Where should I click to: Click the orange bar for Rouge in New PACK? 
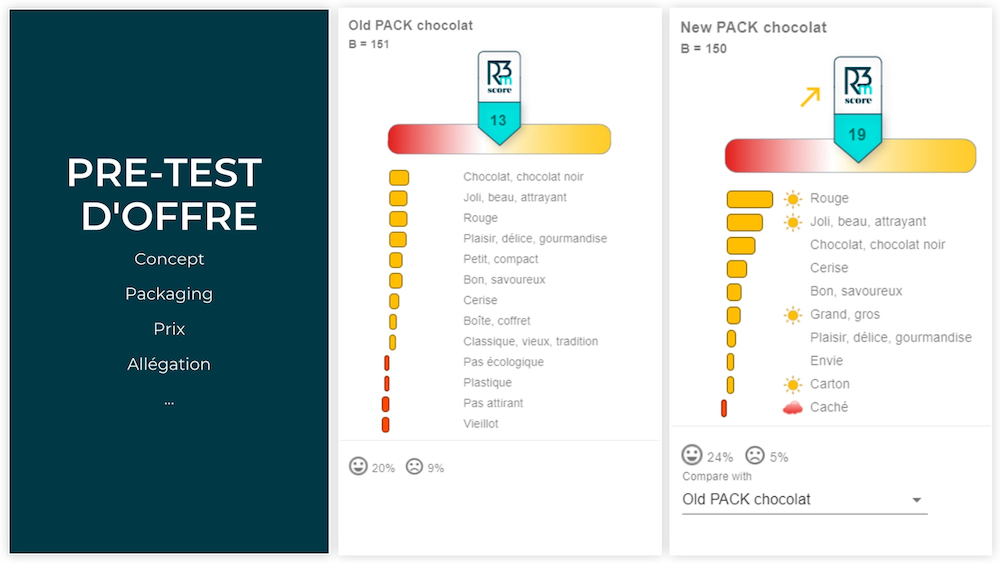click(x=749, y=200)
